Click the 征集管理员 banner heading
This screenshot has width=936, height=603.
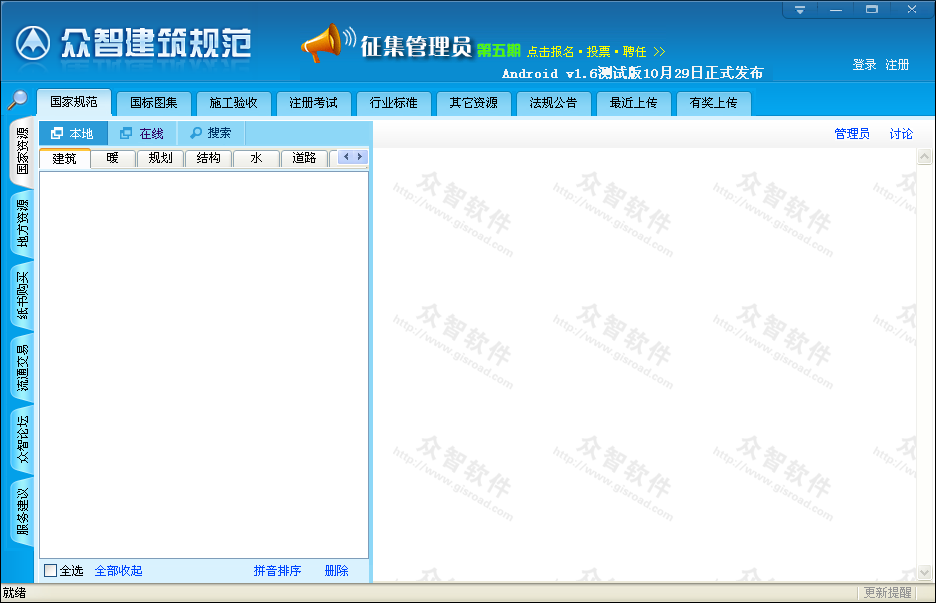pyautogui.click(x=416, y=47)
